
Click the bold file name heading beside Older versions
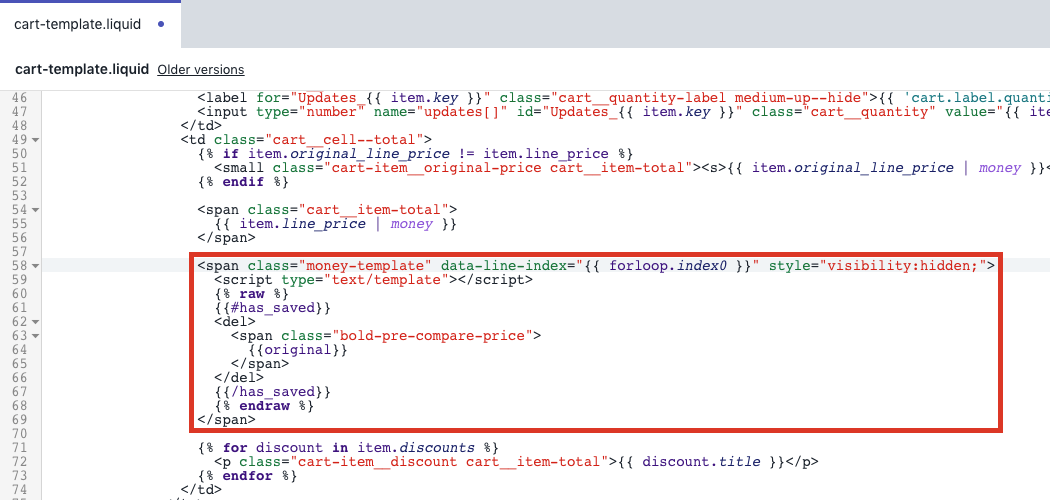tap(82, 70)
